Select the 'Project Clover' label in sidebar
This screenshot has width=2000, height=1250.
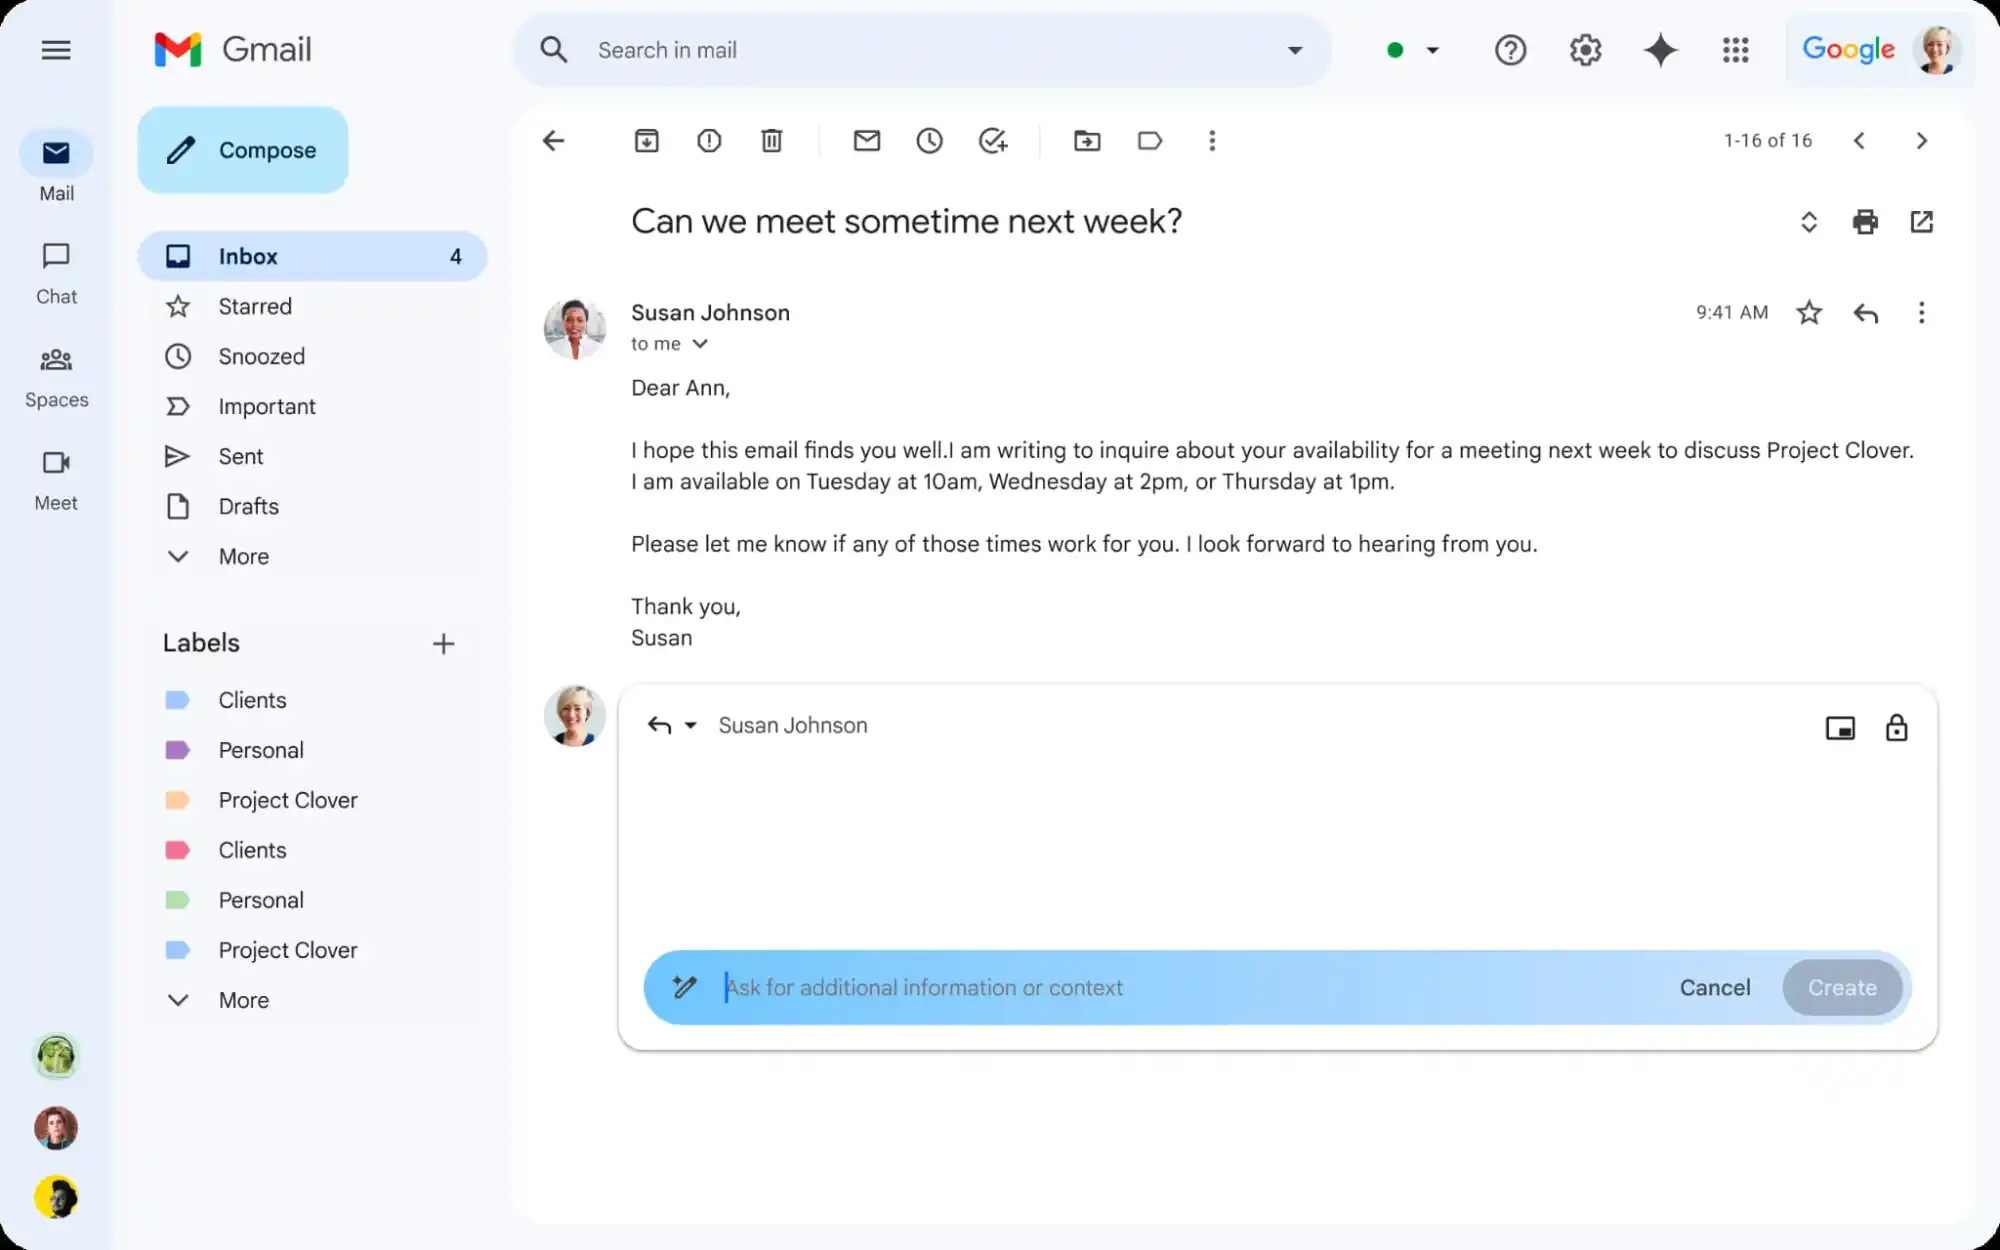287,799
